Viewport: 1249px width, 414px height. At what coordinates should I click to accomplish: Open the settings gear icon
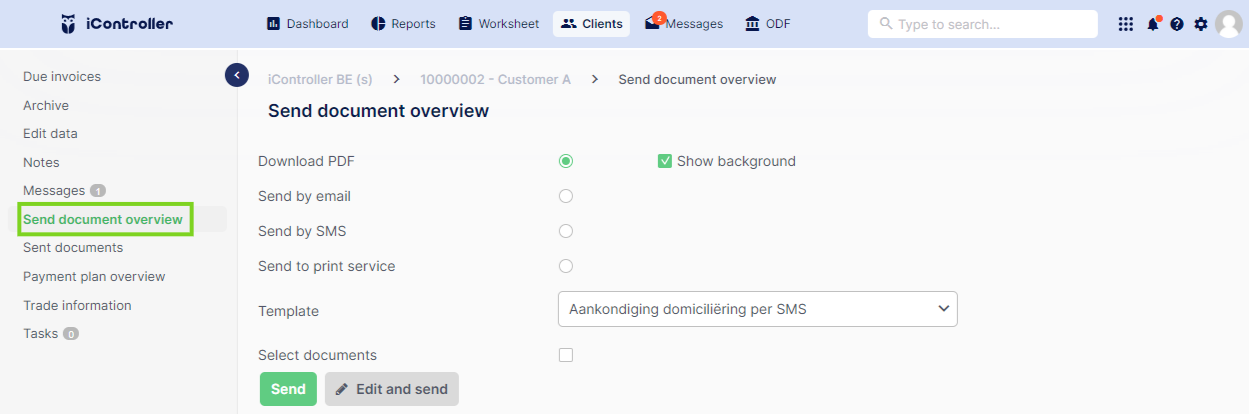point(1201,24)
